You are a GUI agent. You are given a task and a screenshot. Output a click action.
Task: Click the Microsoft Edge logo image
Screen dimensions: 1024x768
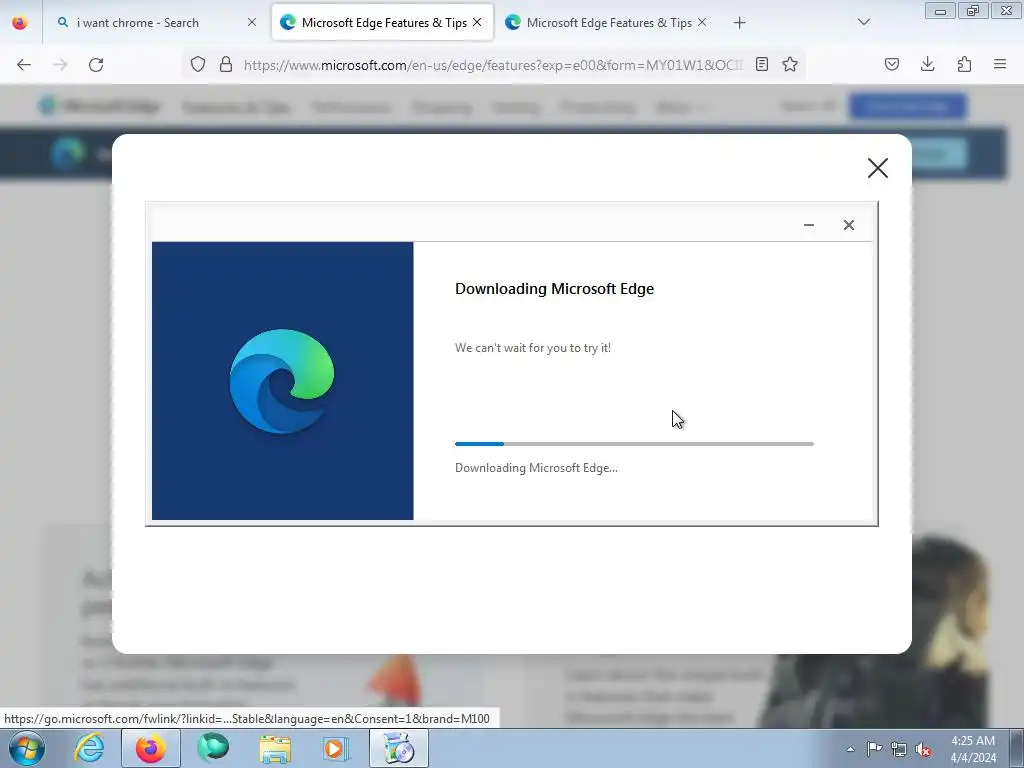click(x=281, y=381)
